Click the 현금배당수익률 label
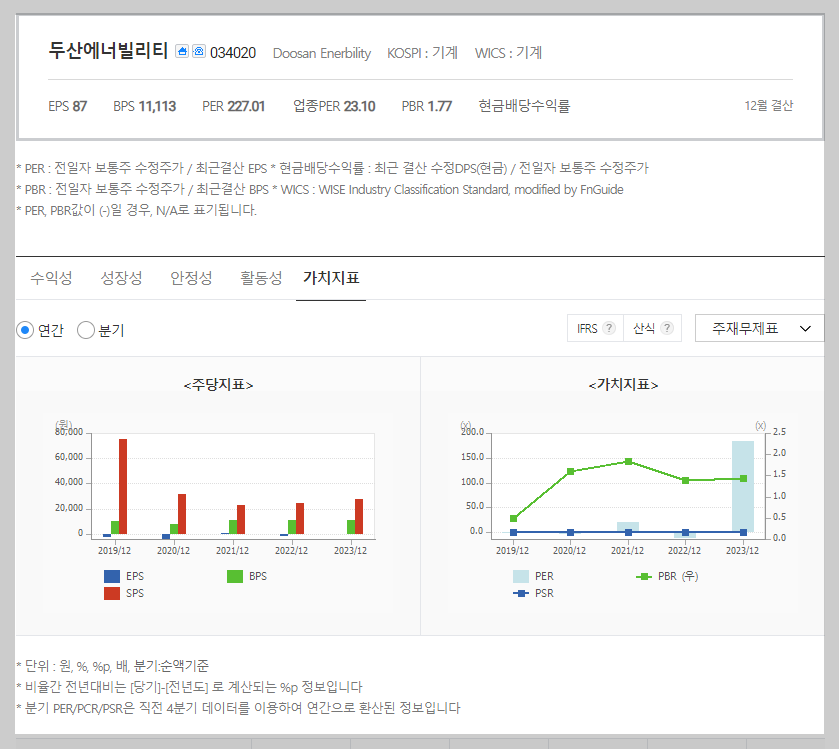 [524, 106]
